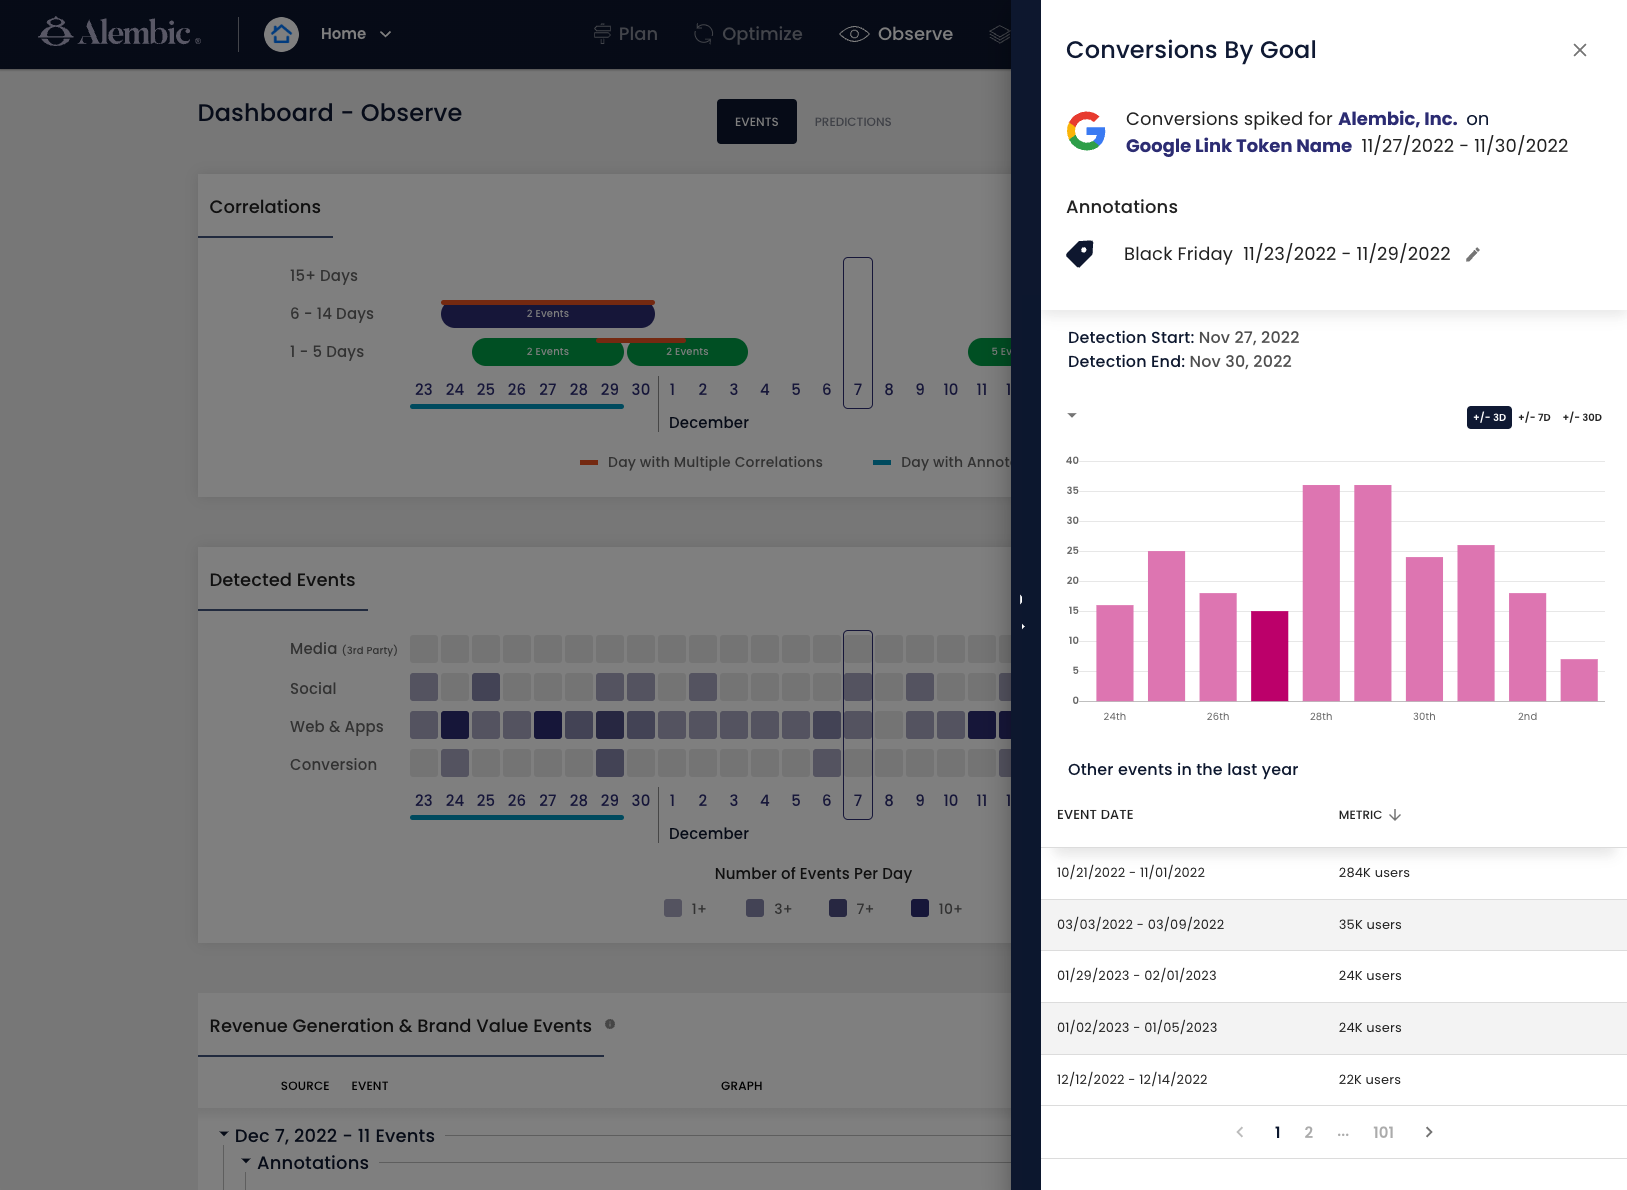Select the +/- 3D range toggle
The width and height of the screenshot is (1627, 1190).
pos(1488,417)
